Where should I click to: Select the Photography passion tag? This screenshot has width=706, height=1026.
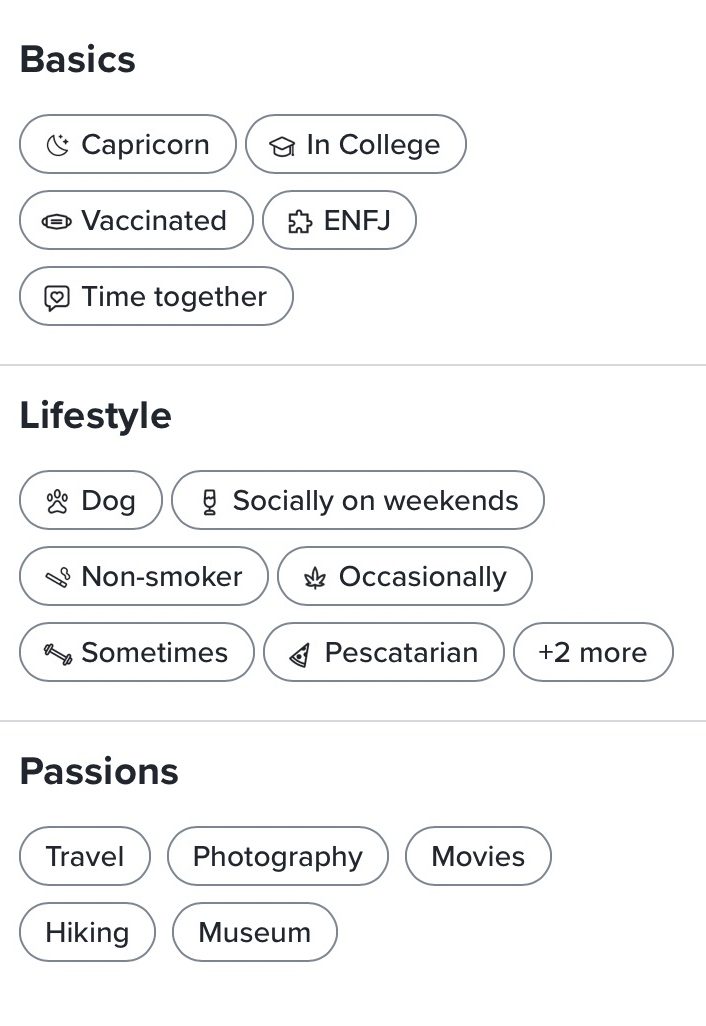(x=277, y=857)
